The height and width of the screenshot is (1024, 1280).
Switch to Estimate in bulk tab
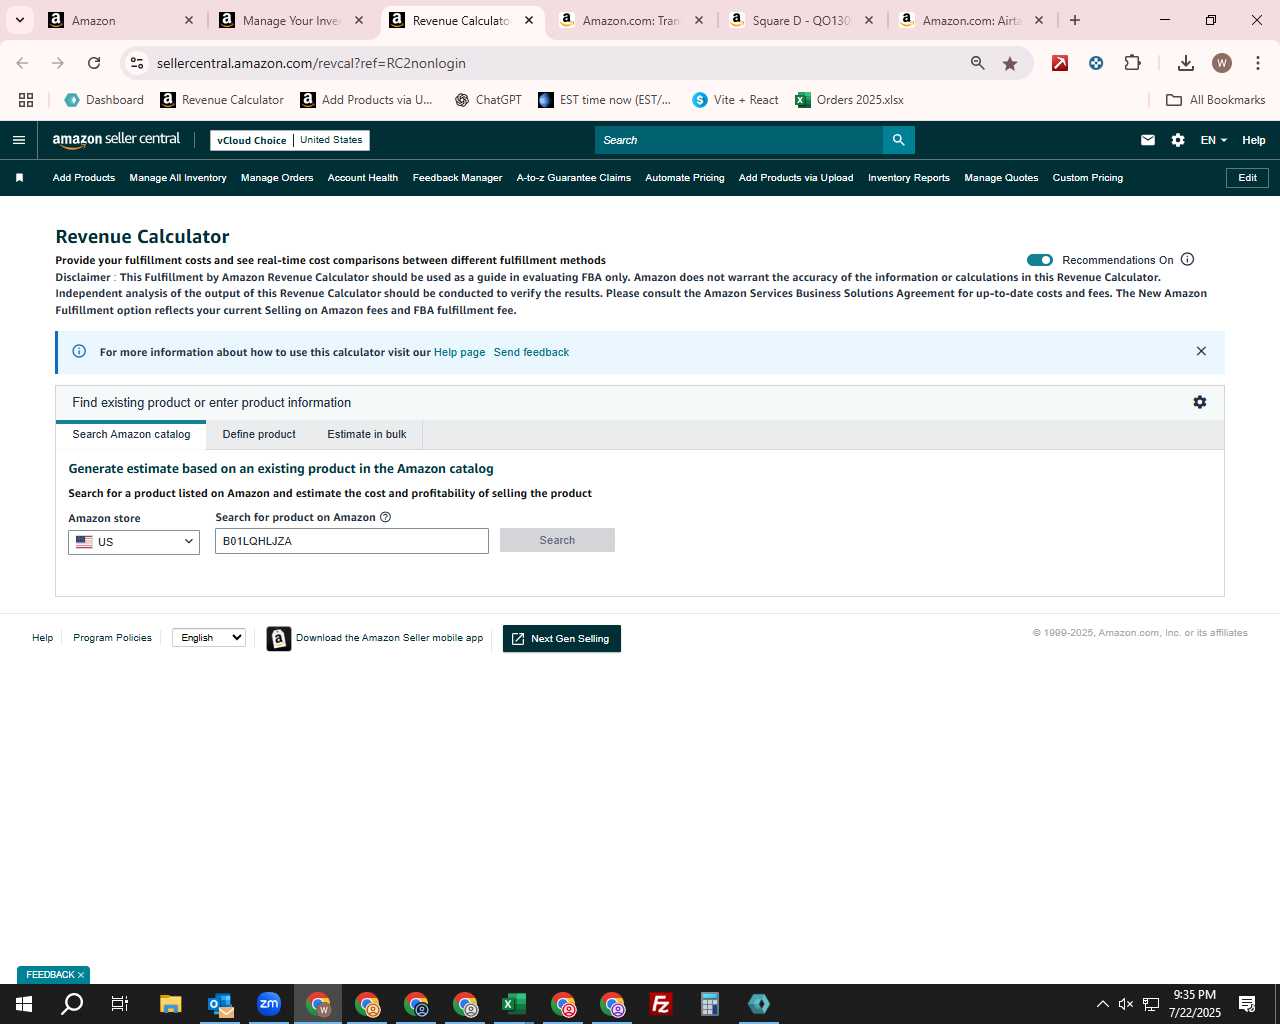(367, 434)
